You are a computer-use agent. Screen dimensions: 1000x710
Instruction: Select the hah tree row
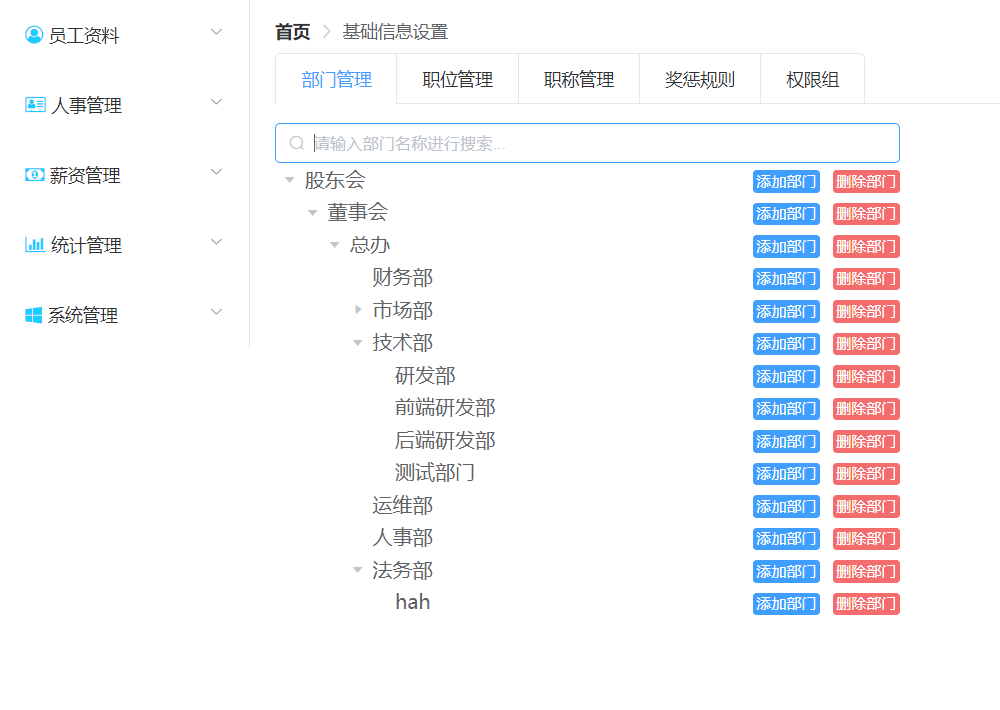[587, 603]
